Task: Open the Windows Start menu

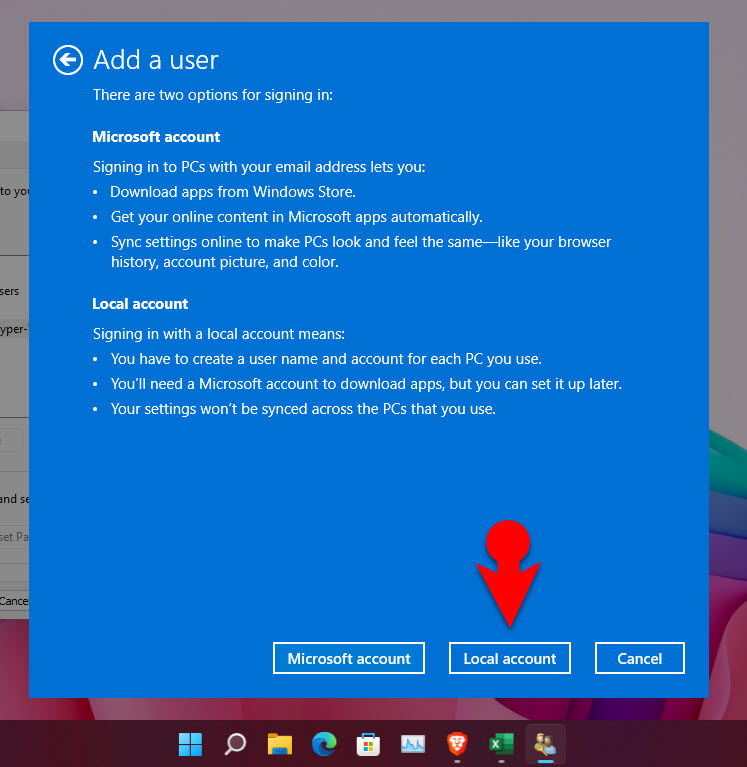Action: [190, 744]
